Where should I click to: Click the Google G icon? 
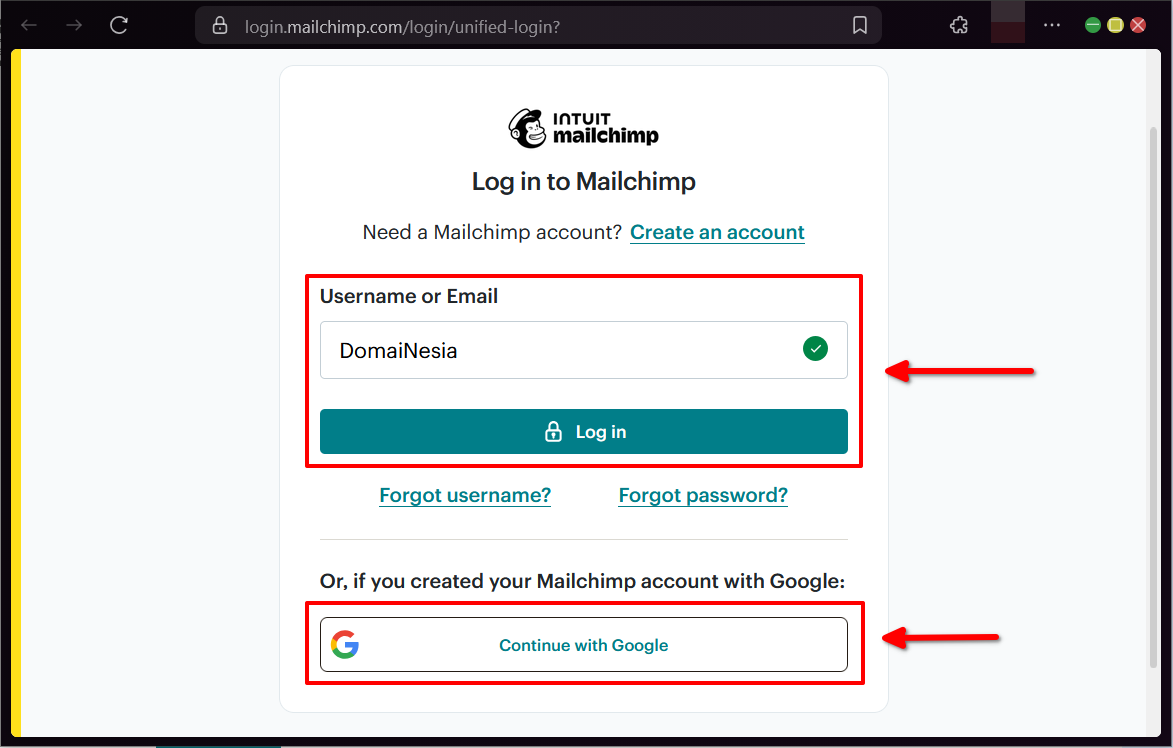coord(345,644)
